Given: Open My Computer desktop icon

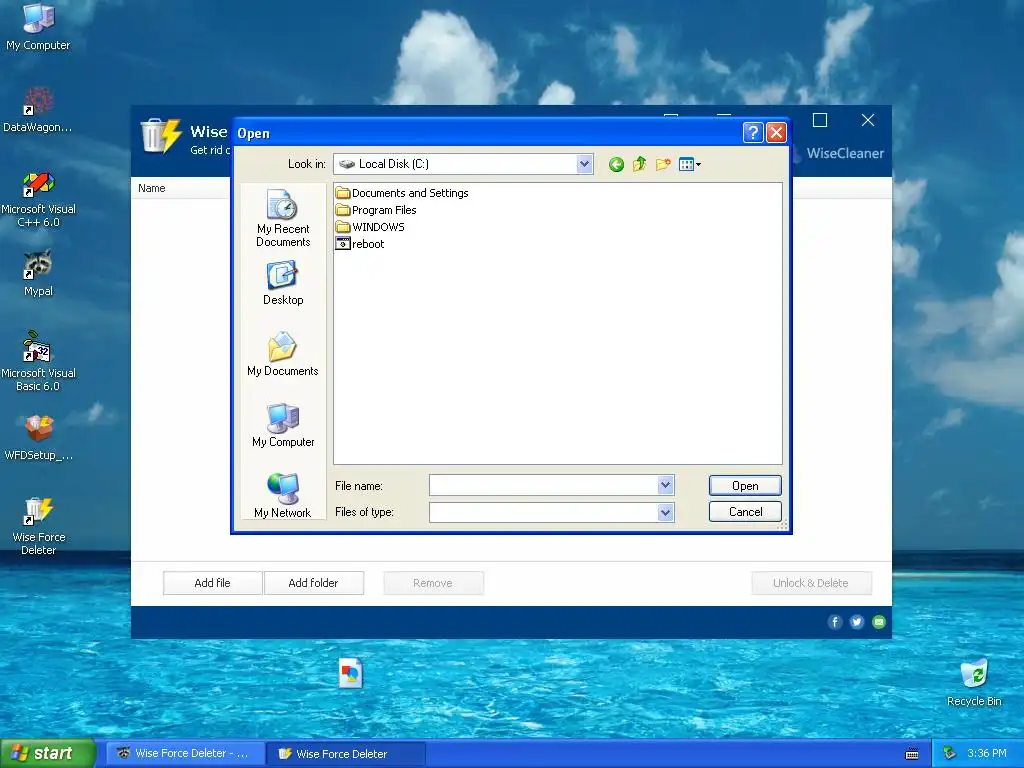Looking at the screenshot, I should tap(38, 27).
